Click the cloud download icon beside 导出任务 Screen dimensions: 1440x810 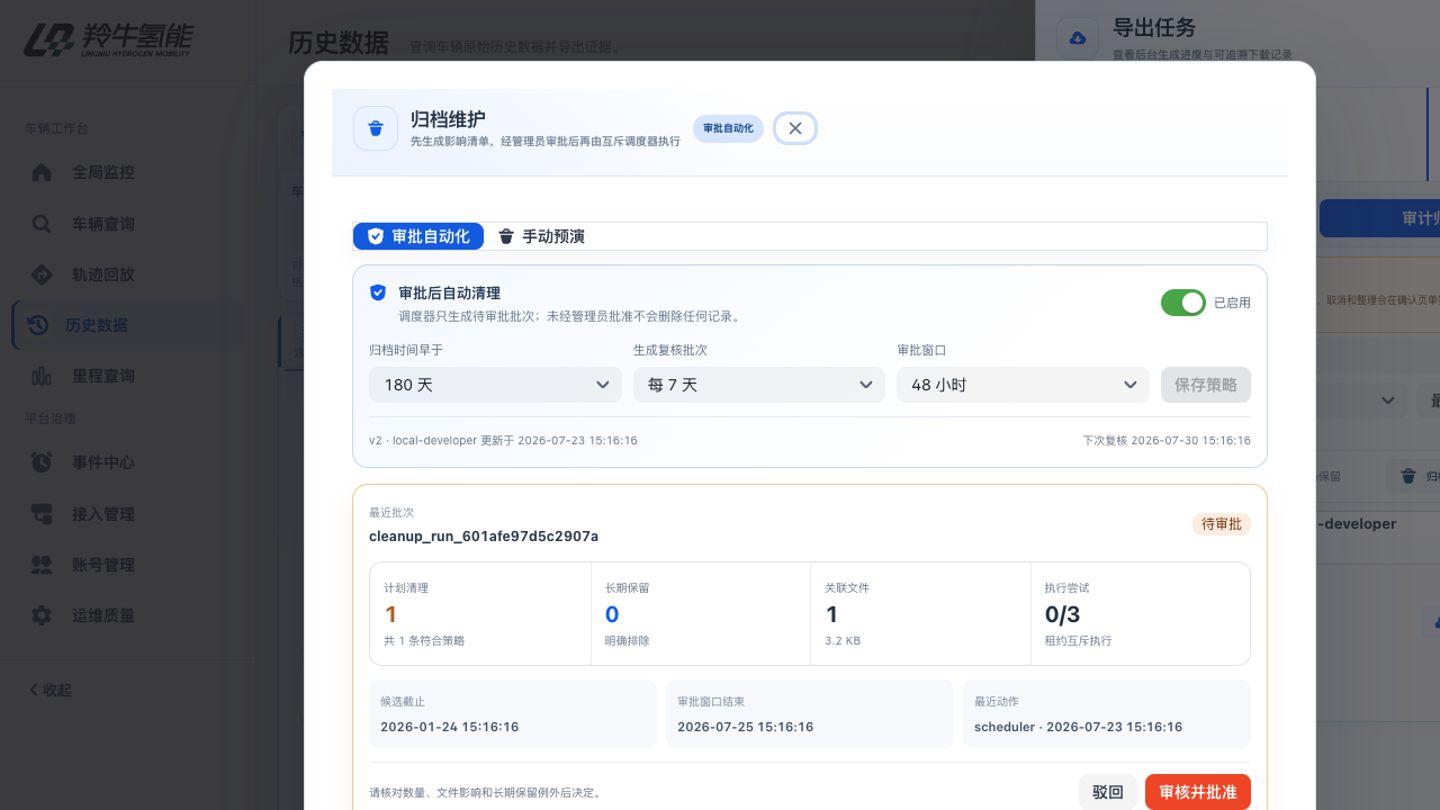[1078, 38]
